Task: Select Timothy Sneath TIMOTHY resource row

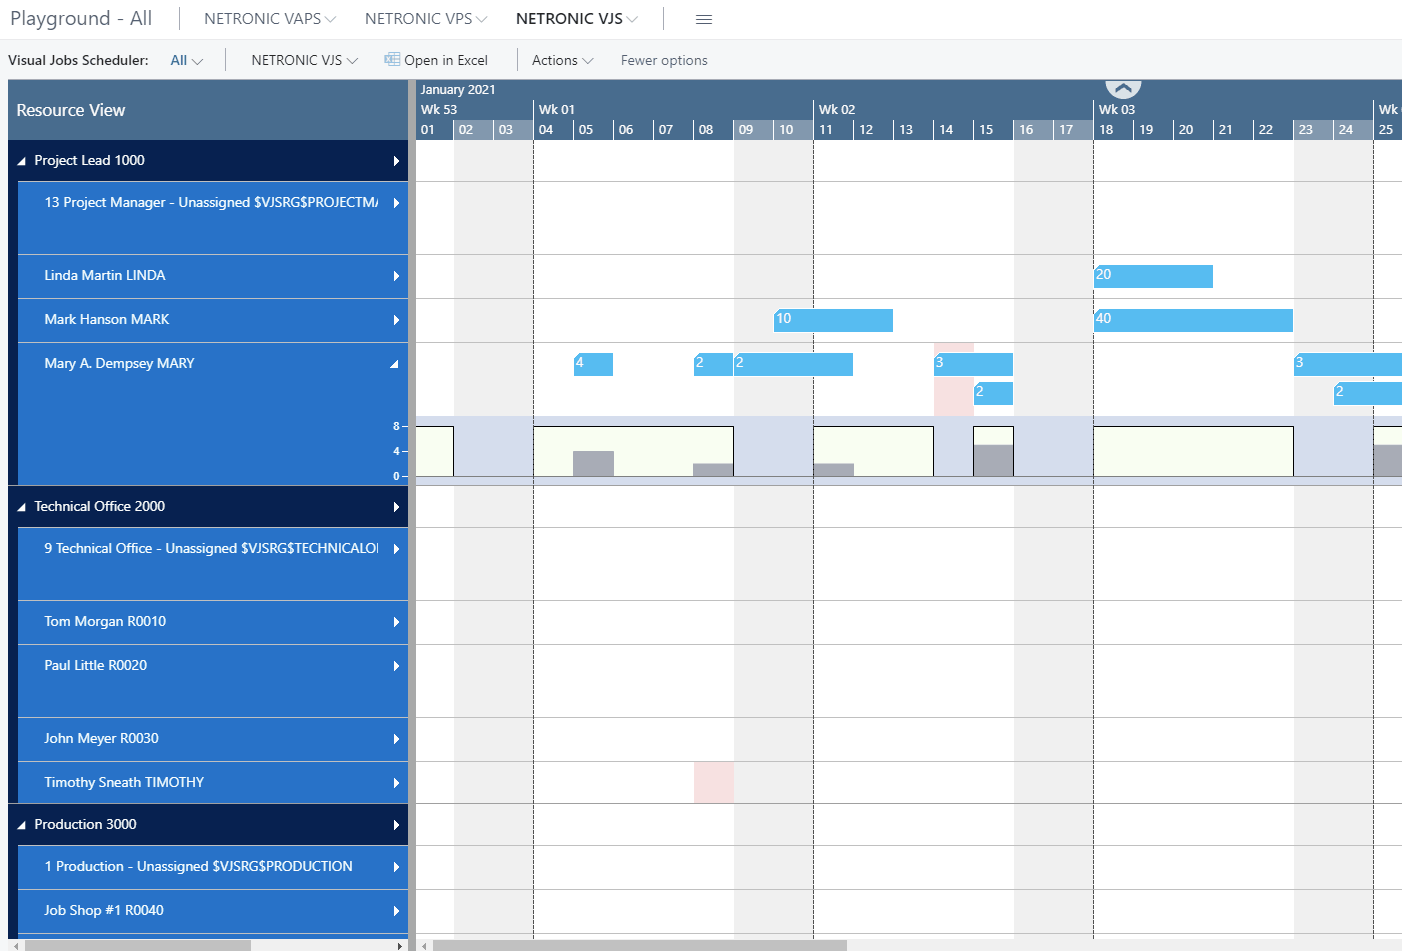Action: [213, 782]
